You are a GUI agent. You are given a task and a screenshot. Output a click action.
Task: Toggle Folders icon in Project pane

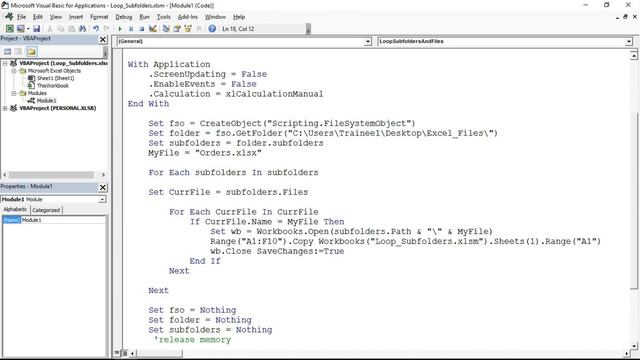point(32,51)
